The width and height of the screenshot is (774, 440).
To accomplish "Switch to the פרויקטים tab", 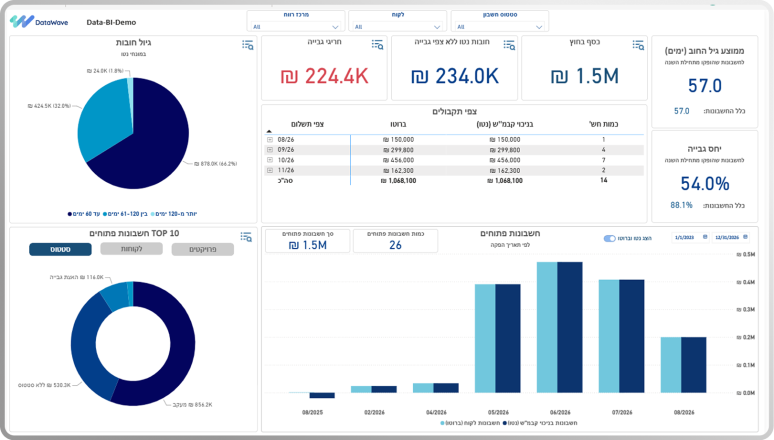I will coord(202,249).
